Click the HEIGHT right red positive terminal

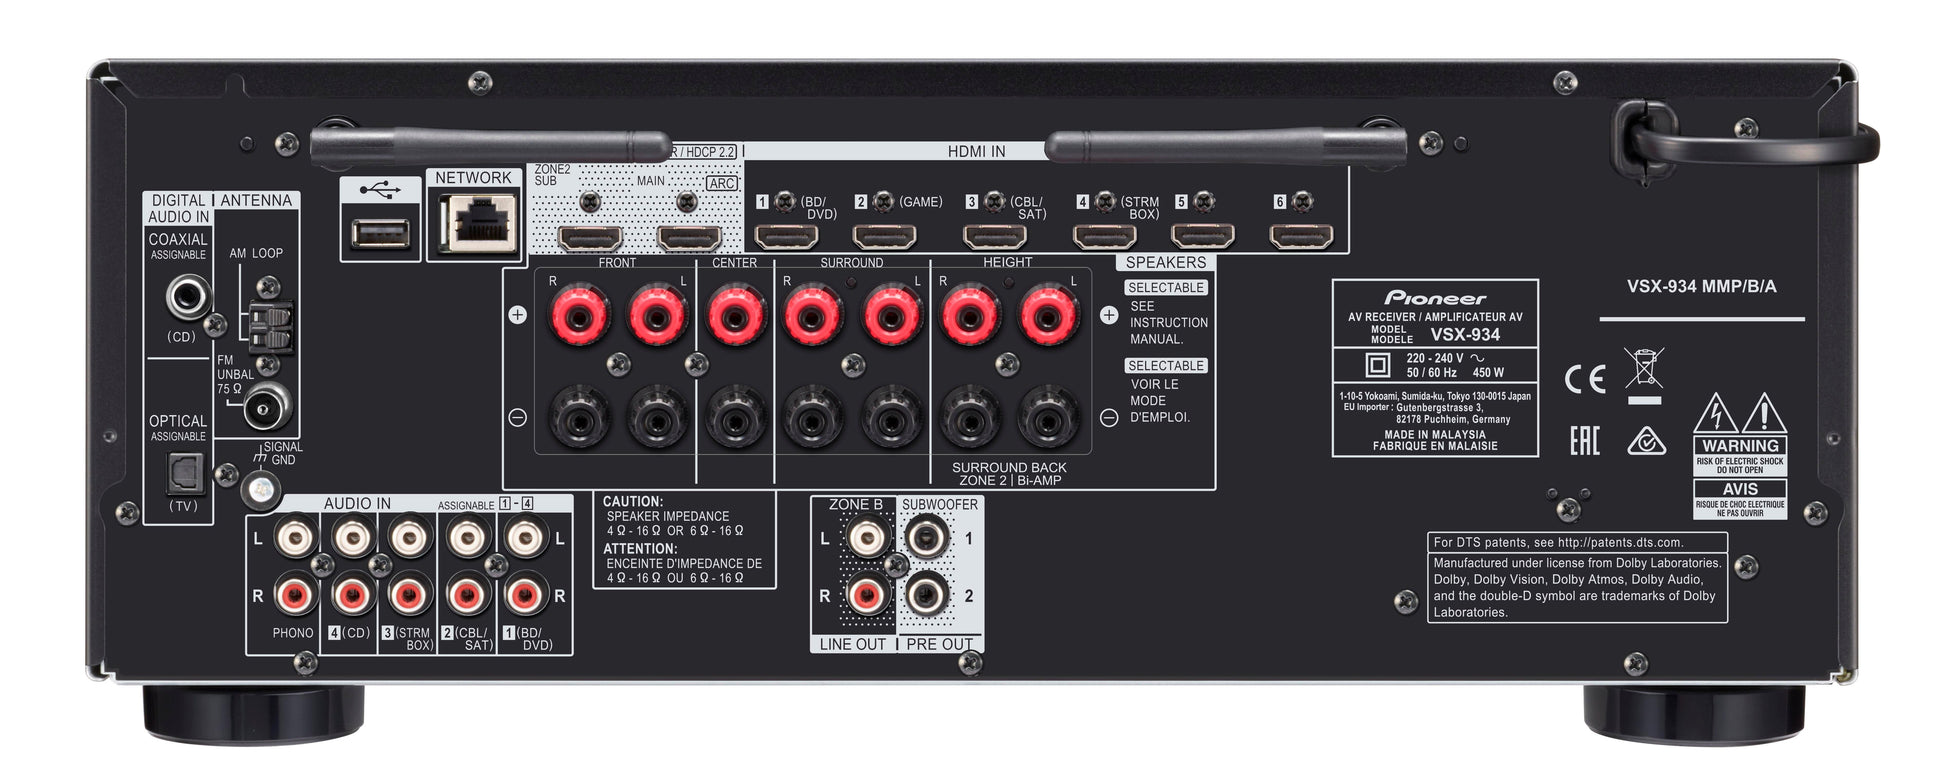click(970, 316)
